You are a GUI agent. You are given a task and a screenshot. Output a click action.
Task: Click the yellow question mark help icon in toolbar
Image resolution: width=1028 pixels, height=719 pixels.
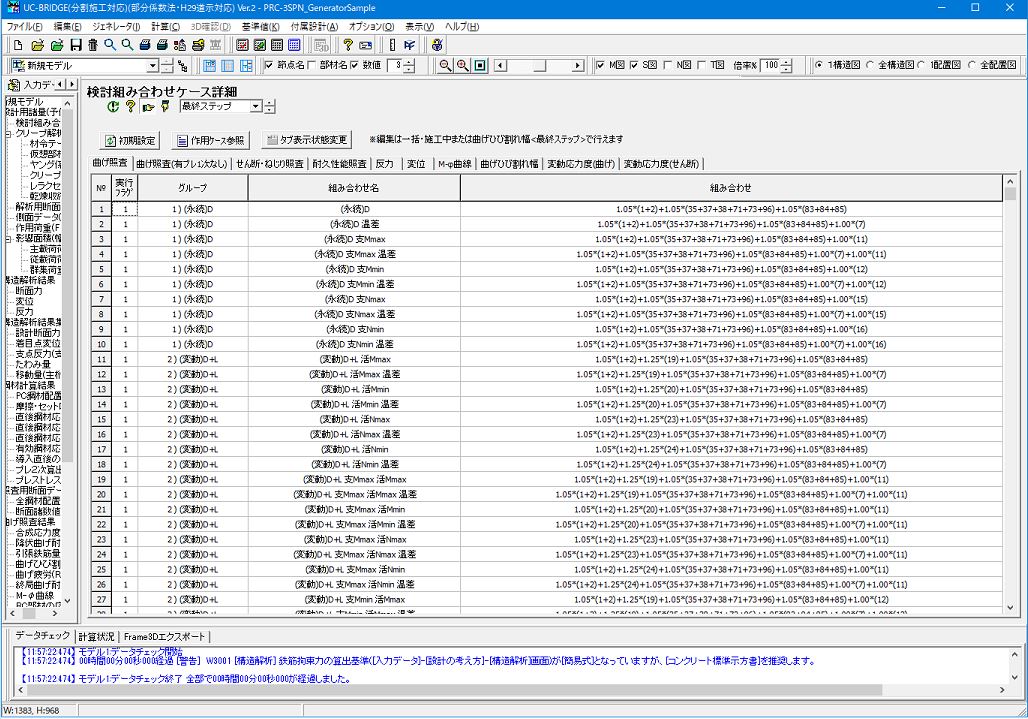click(x=347, y=45)
